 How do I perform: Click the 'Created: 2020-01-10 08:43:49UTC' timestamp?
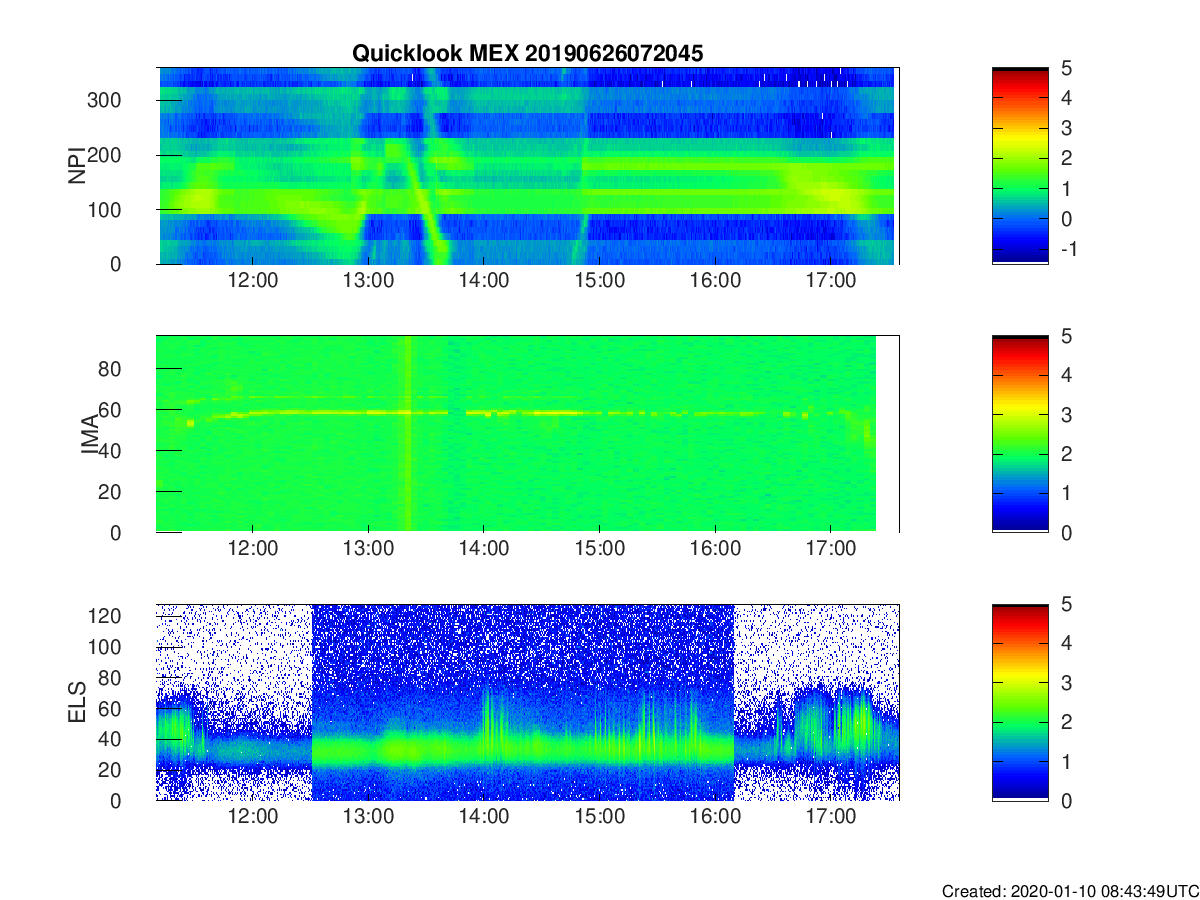(1069, 890)
